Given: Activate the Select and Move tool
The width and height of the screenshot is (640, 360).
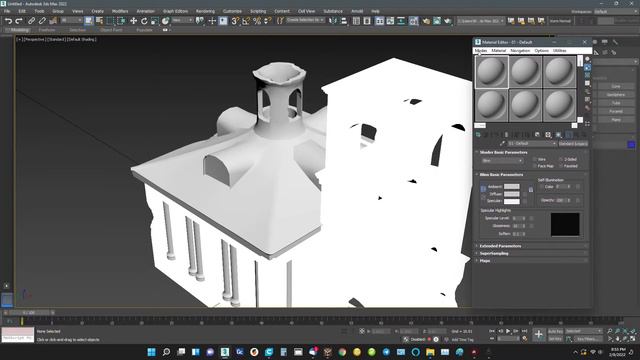Looking at the screenshot, I should [133, 21].
